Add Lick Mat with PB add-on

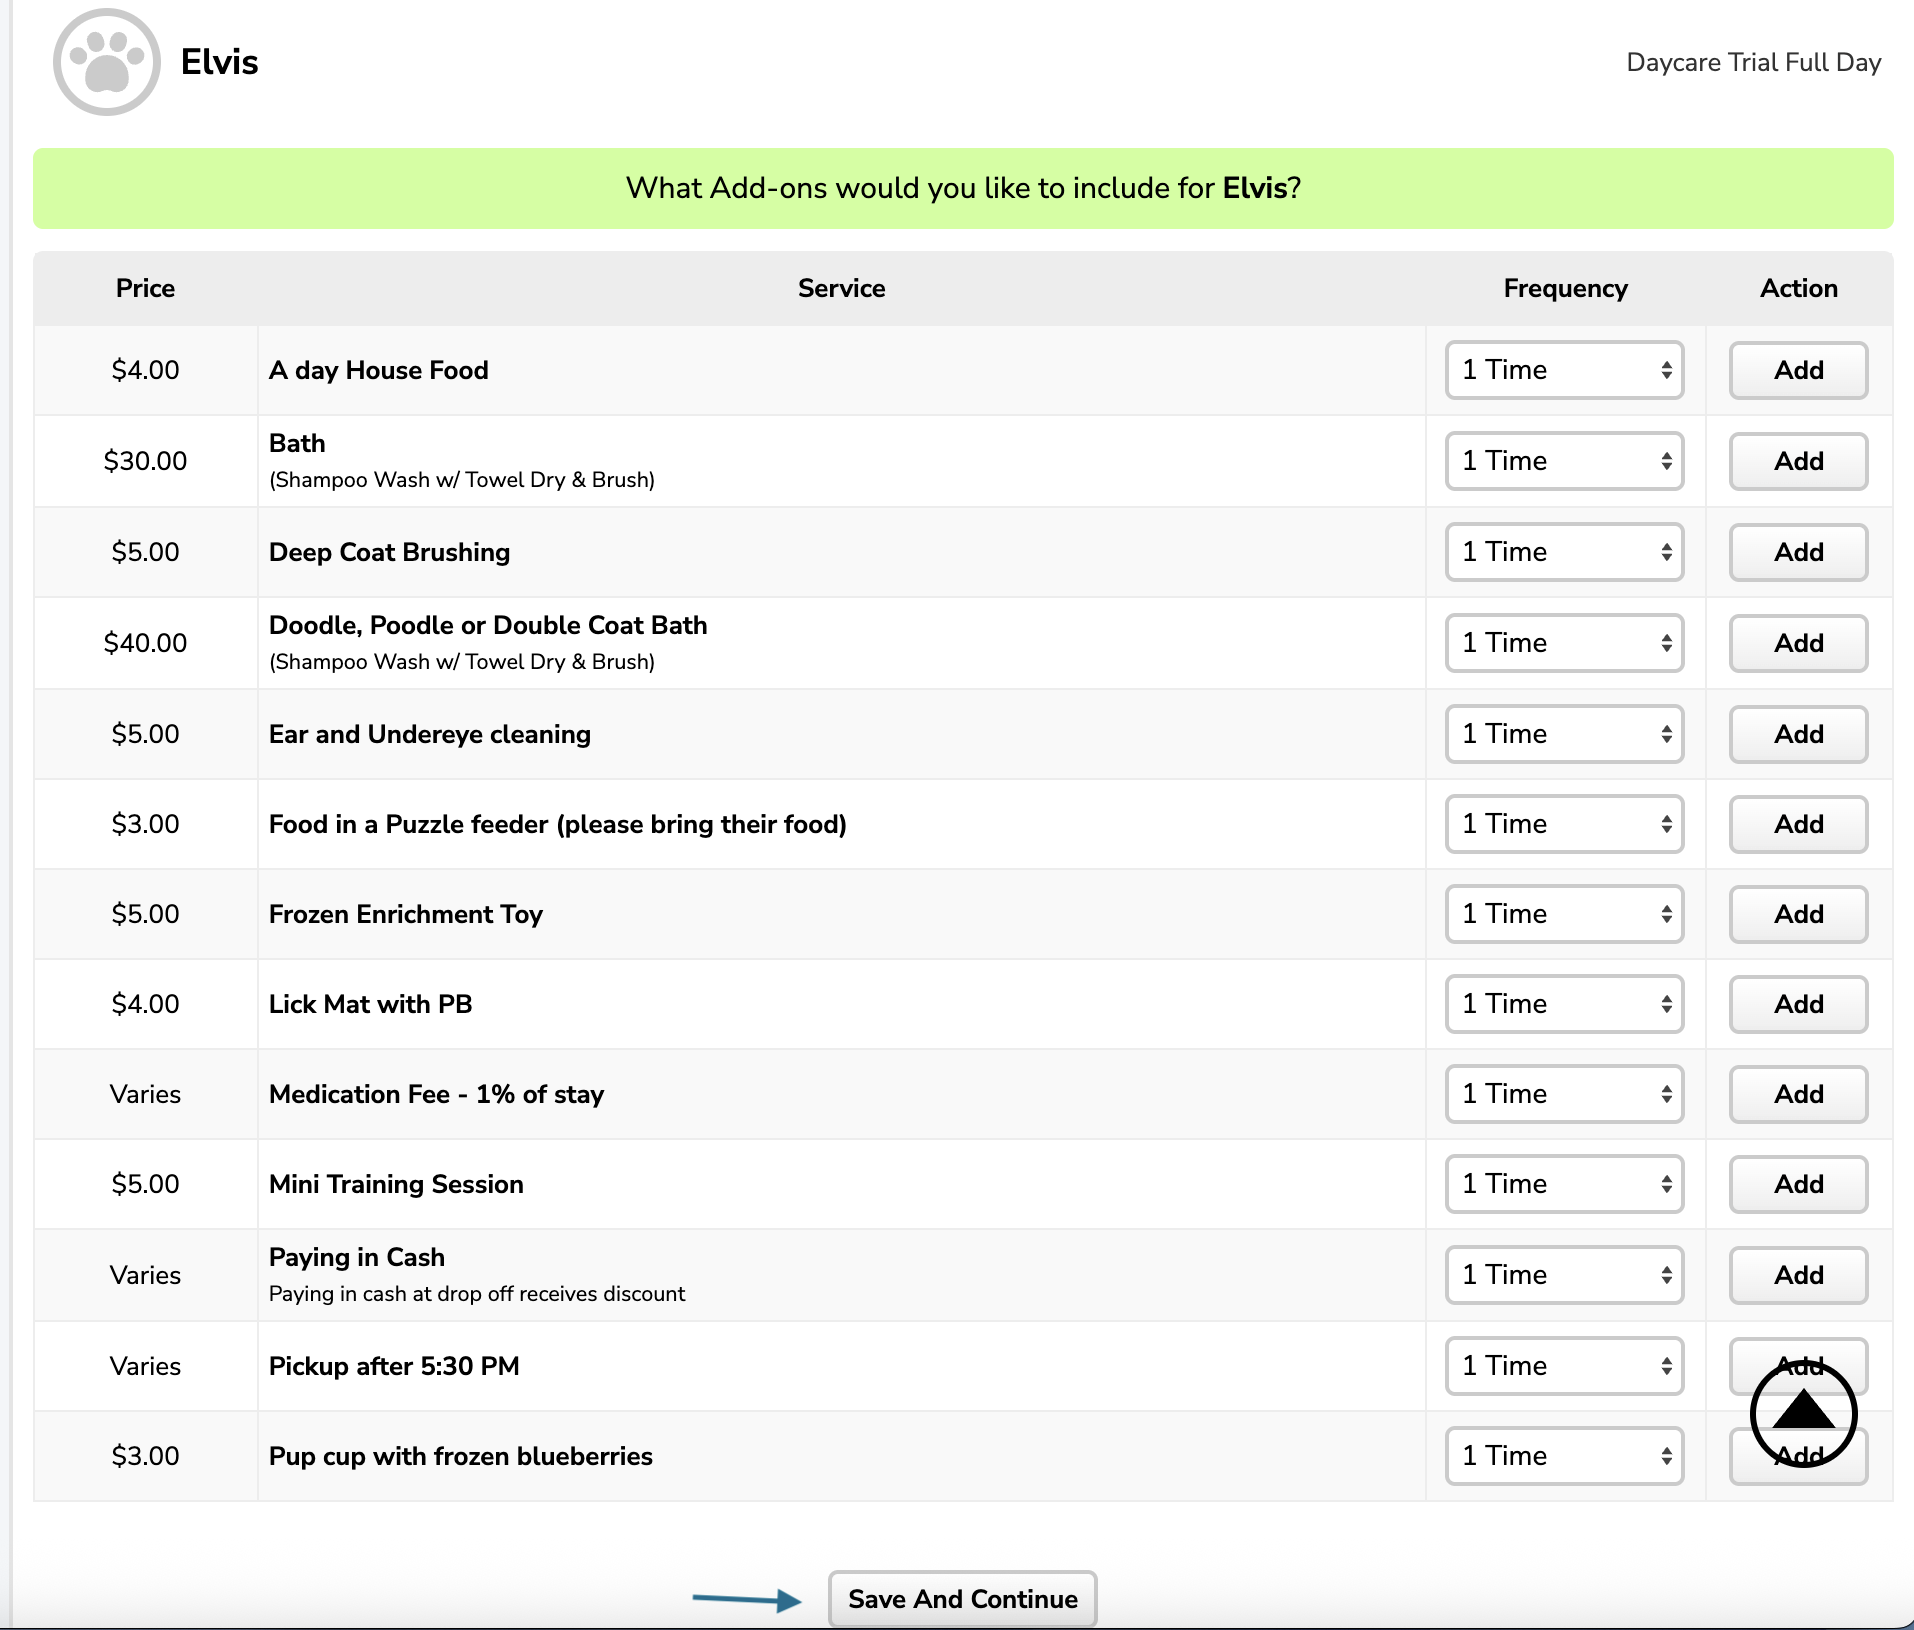1798,1004
